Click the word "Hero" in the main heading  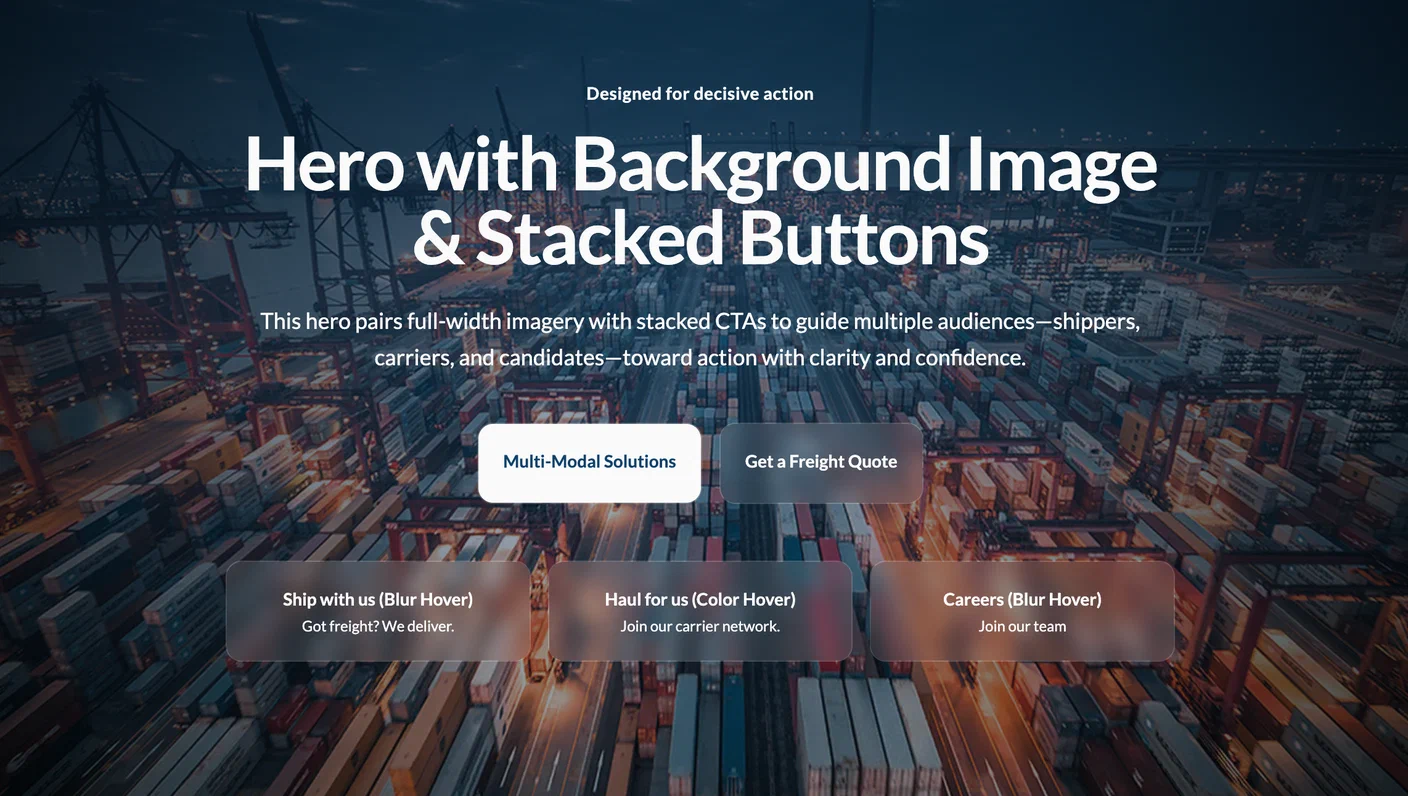(324, 165)
